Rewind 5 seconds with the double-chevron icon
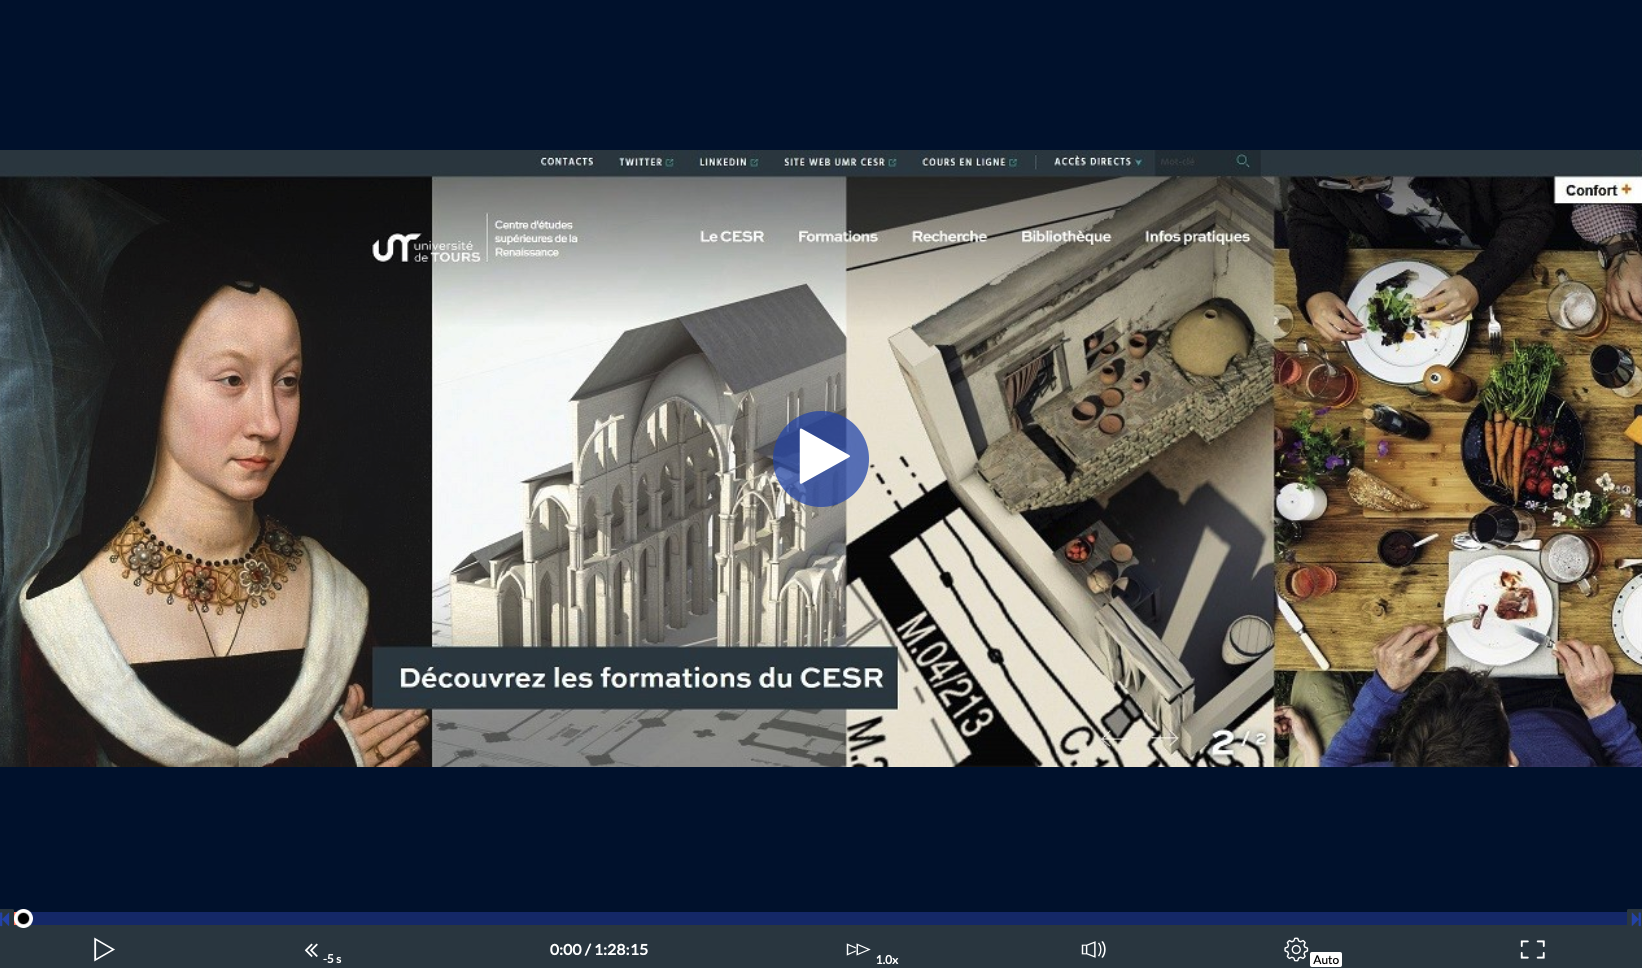The image size is (1642, 968). coord(312,950)
